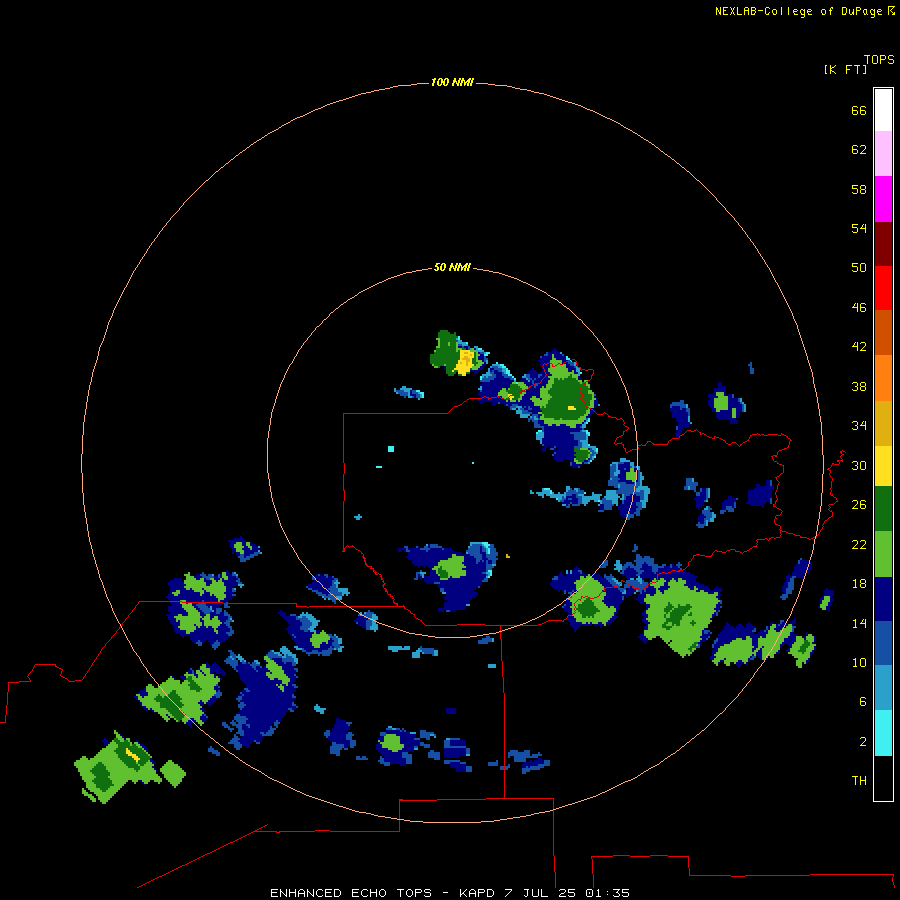Click the "[K FT]" units label
The image size is (900, 900).
pyautogui.click(x=845, y=69)
